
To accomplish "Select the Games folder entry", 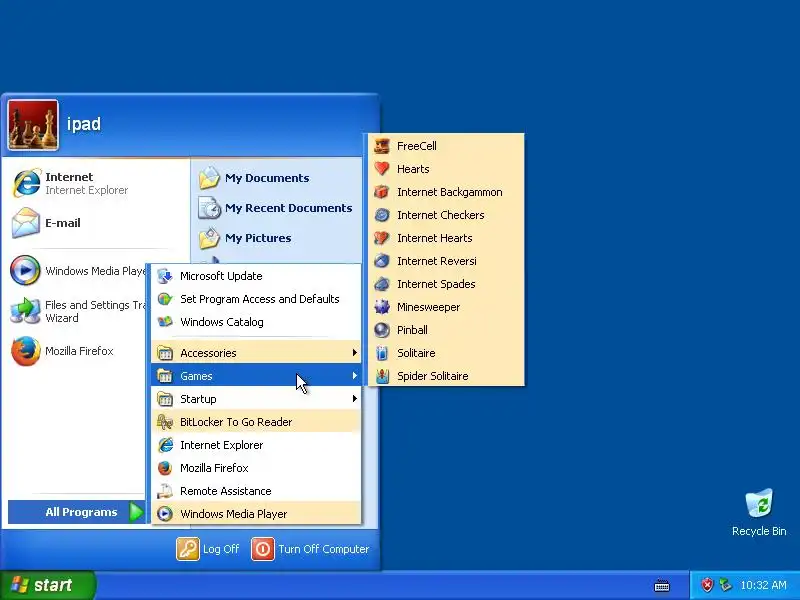I will coord(256,376).
